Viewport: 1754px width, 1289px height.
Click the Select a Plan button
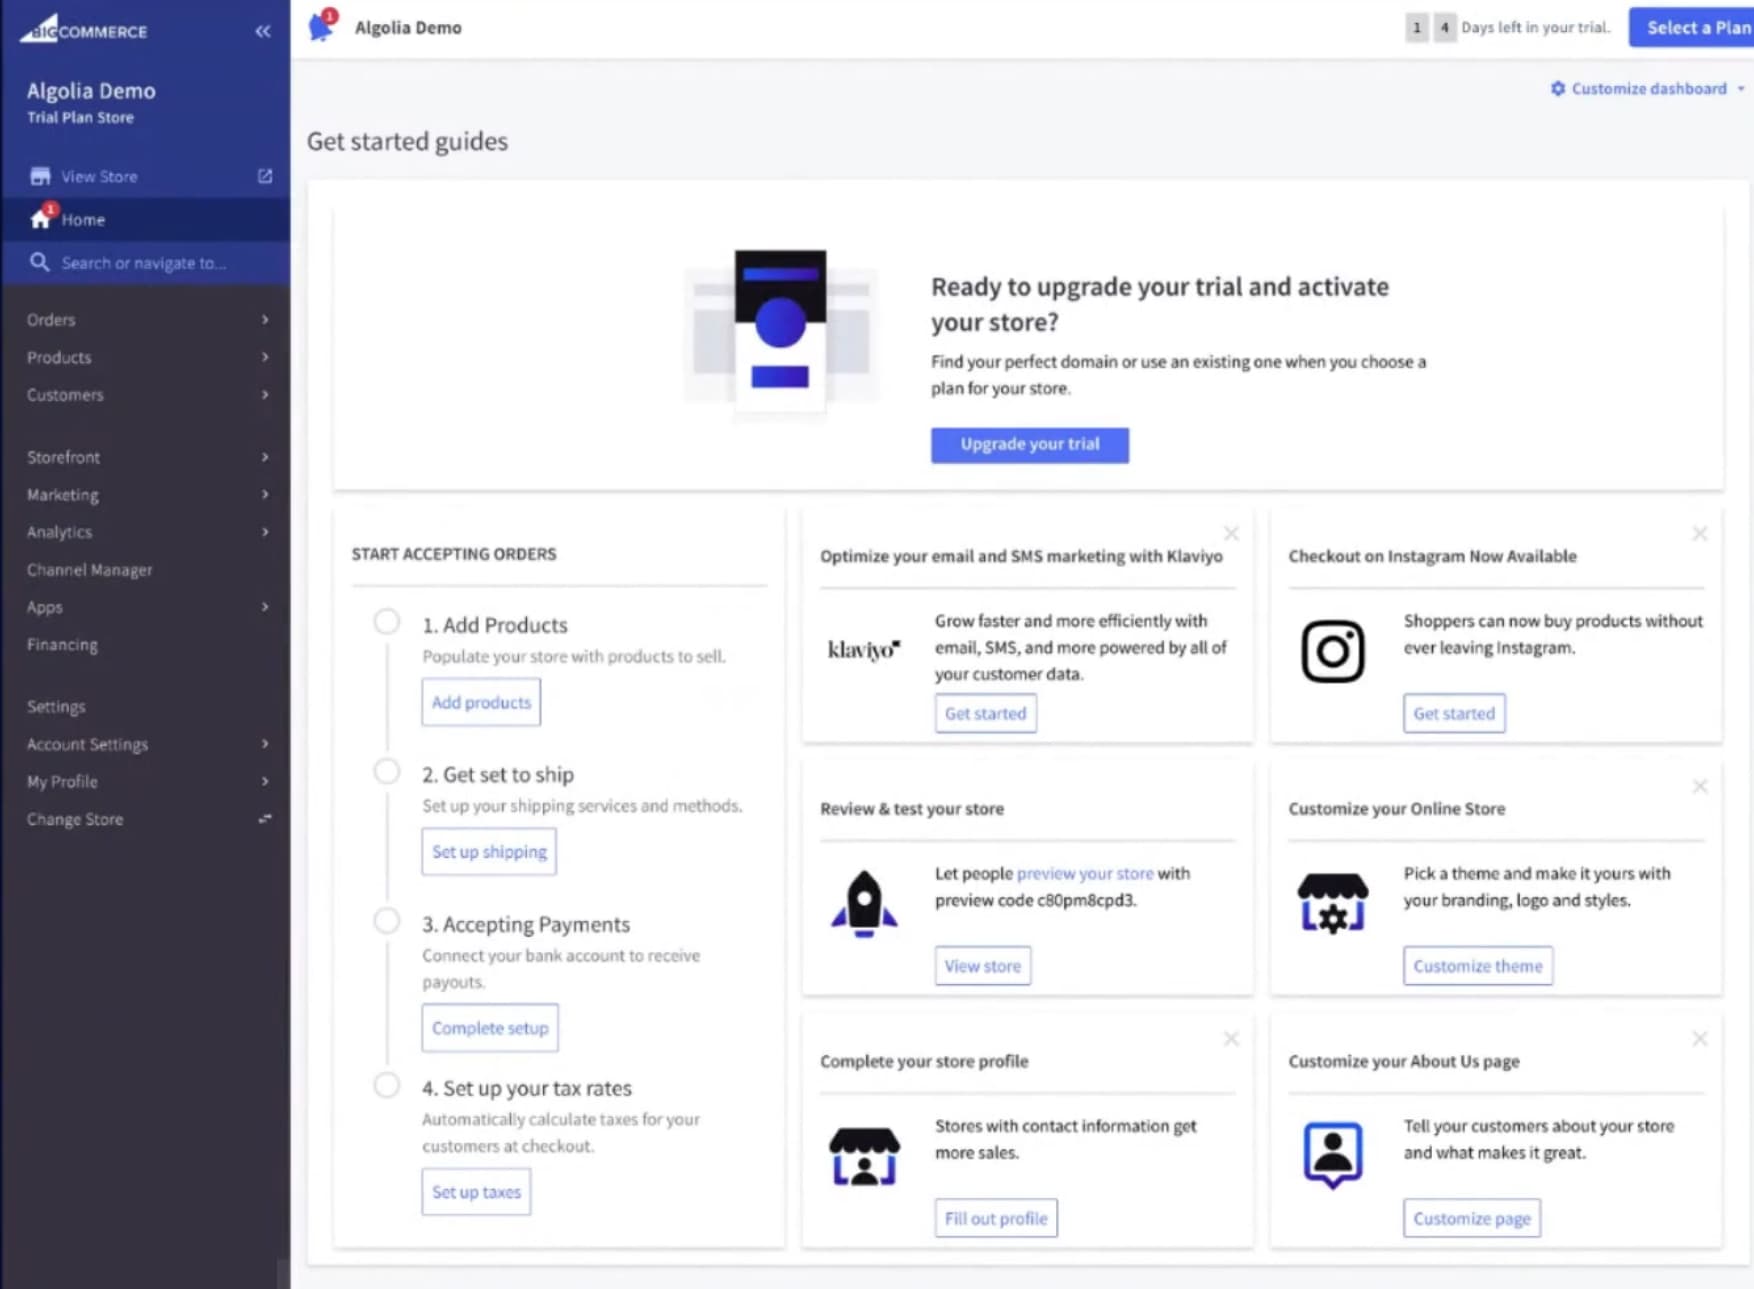click(1692, 27)
